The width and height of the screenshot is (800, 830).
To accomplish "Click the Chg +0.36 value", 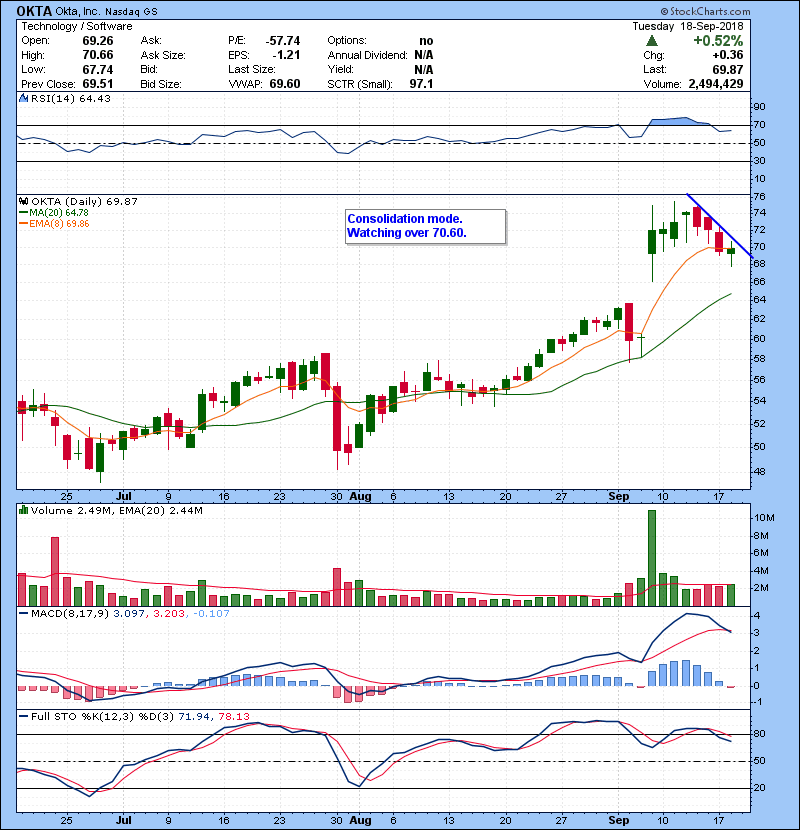I will point(727,55).
